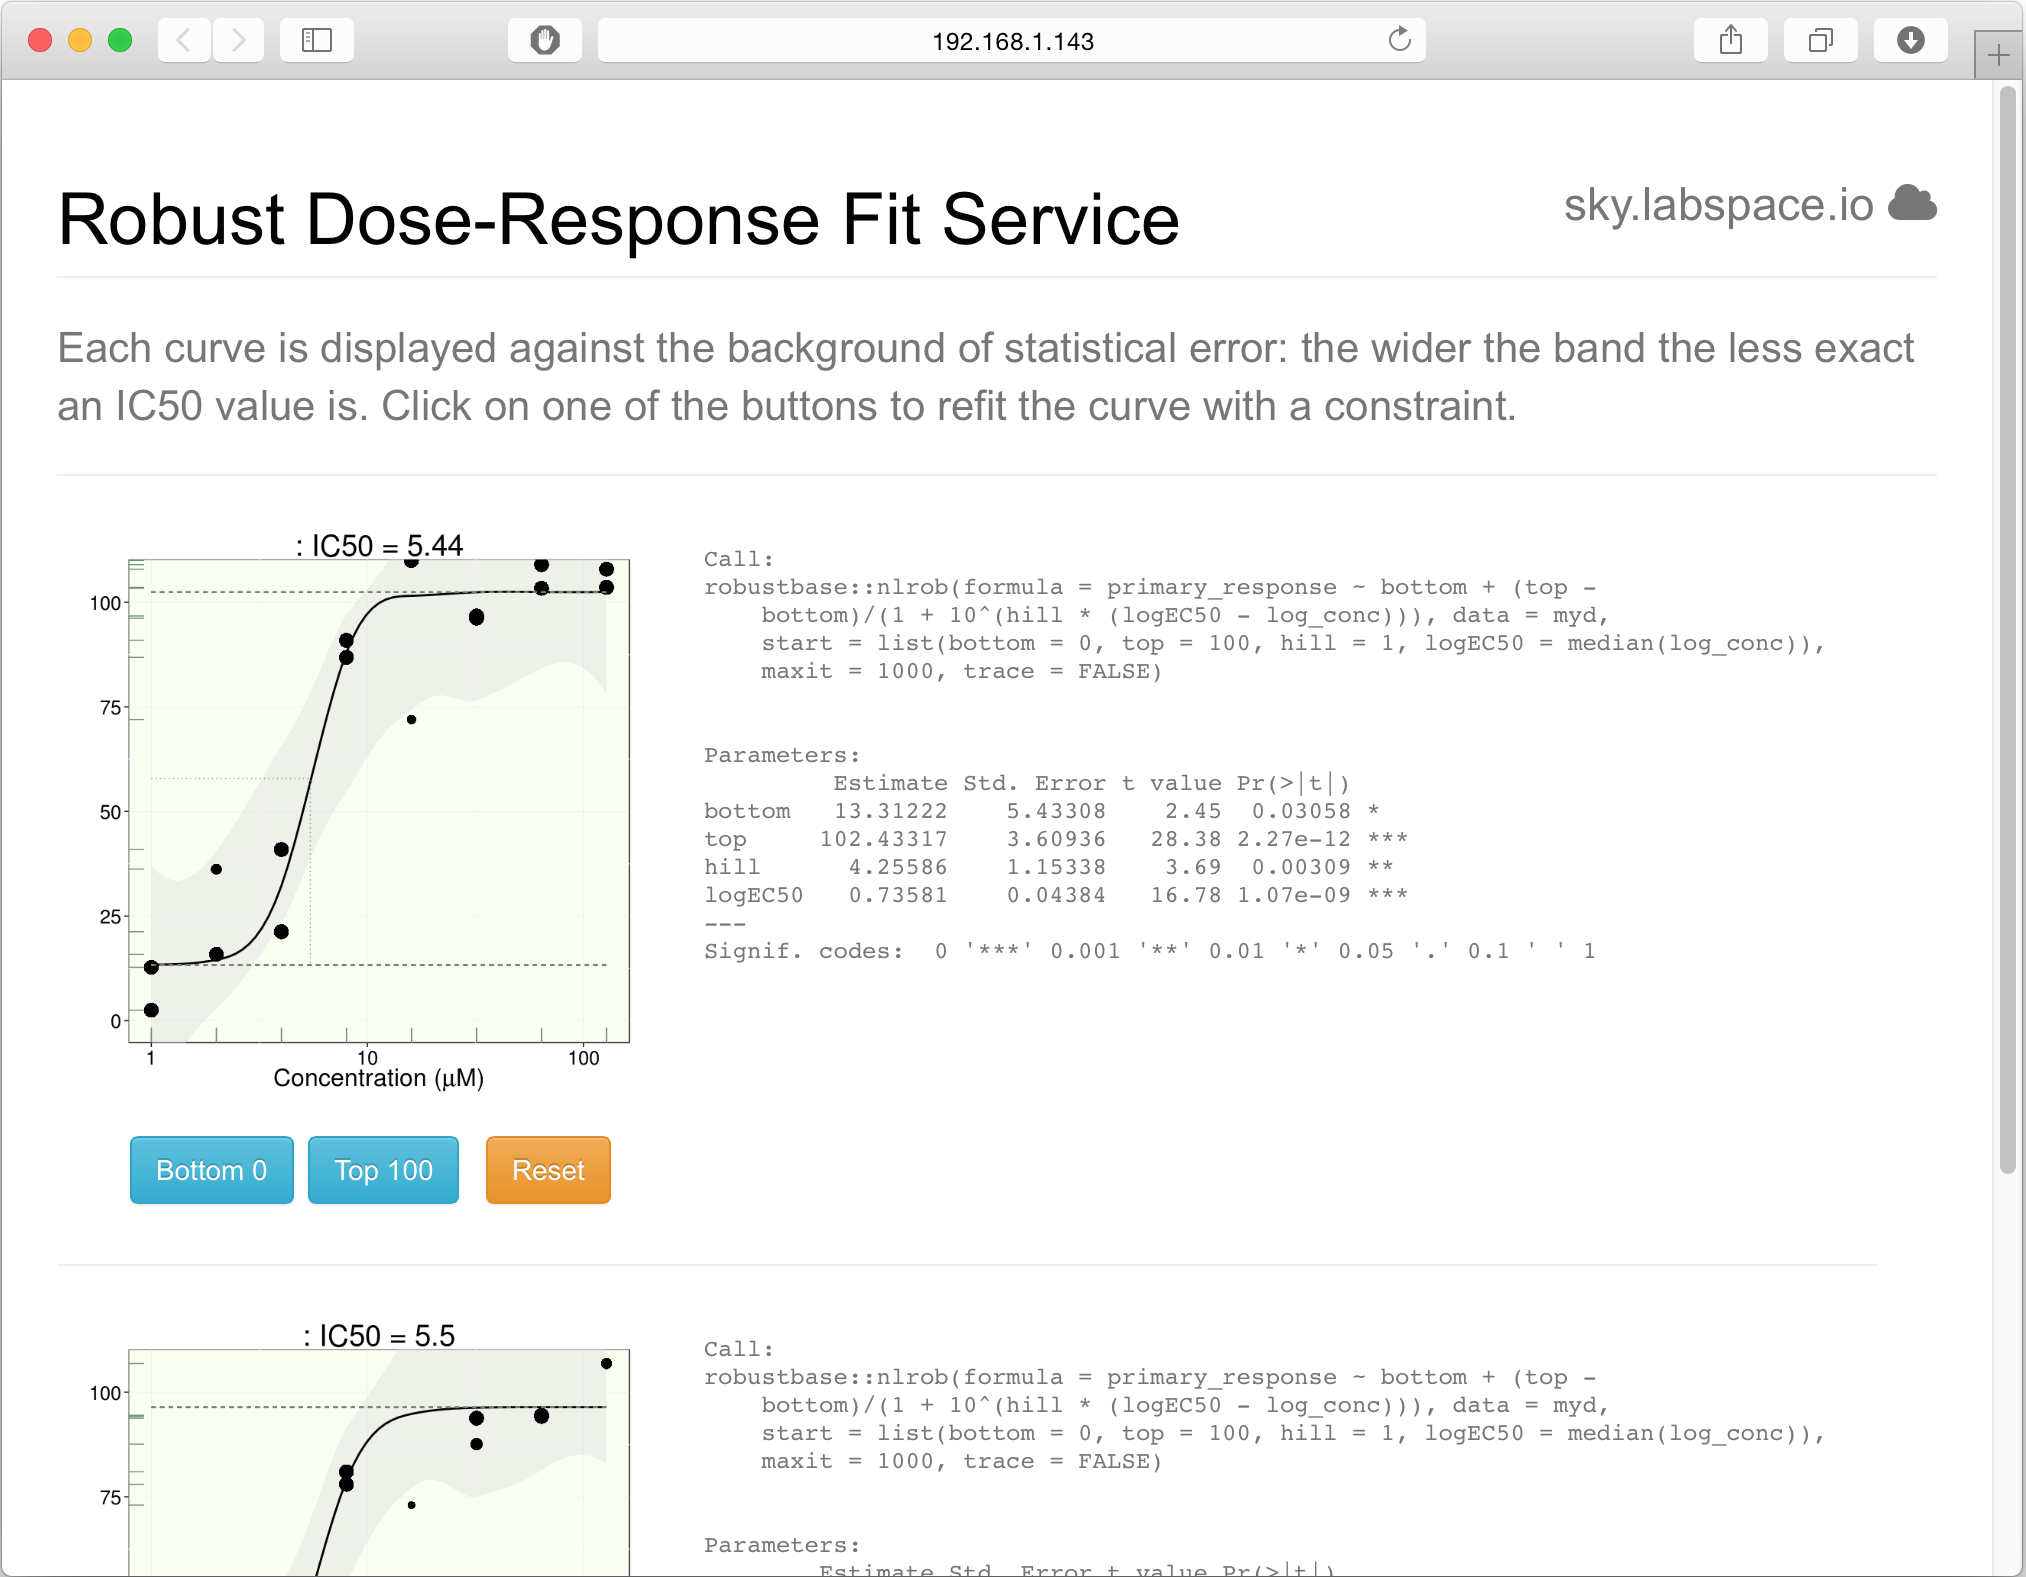Open the privacy shield hand icon

(545, 40)
